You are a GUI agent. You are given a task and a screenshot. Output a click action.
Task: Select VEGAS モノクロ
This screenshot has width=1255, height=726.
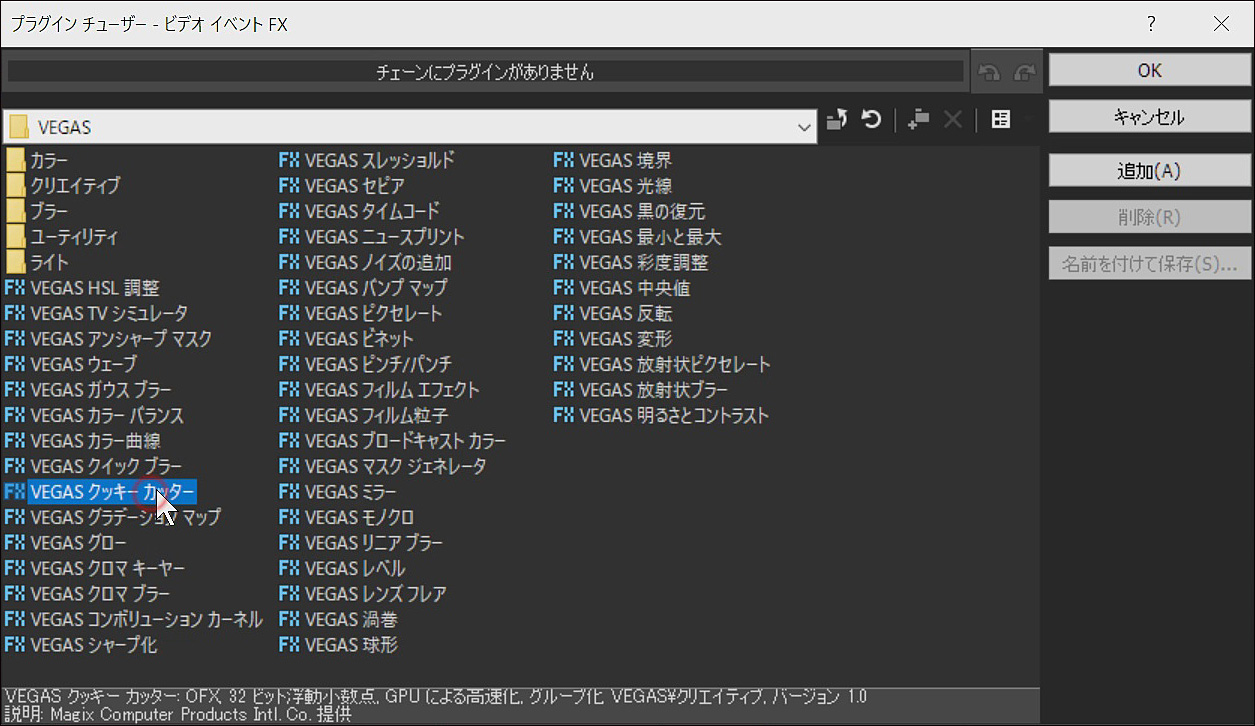pyautogui.click(x=347, y=518)
